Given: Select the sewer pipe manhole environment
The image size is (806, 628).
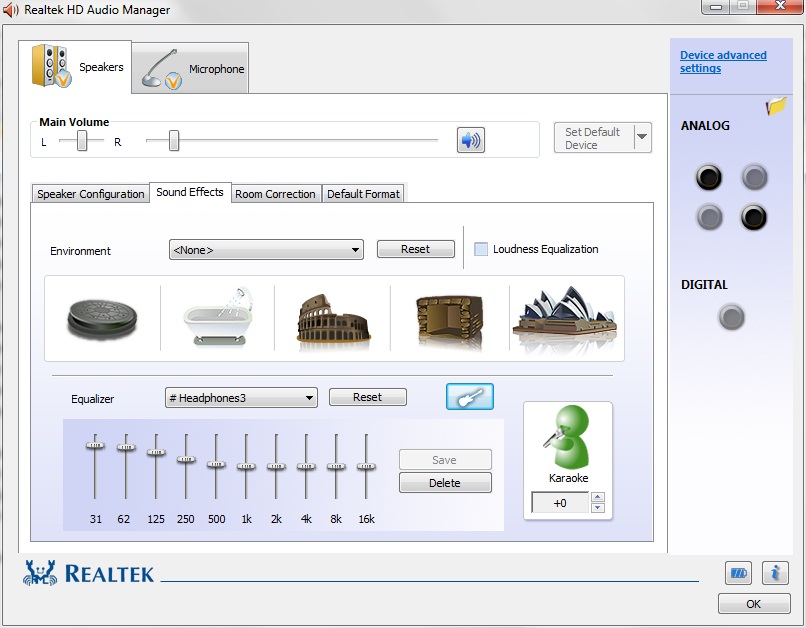Looking at the screenshot, I should (103, 317).
